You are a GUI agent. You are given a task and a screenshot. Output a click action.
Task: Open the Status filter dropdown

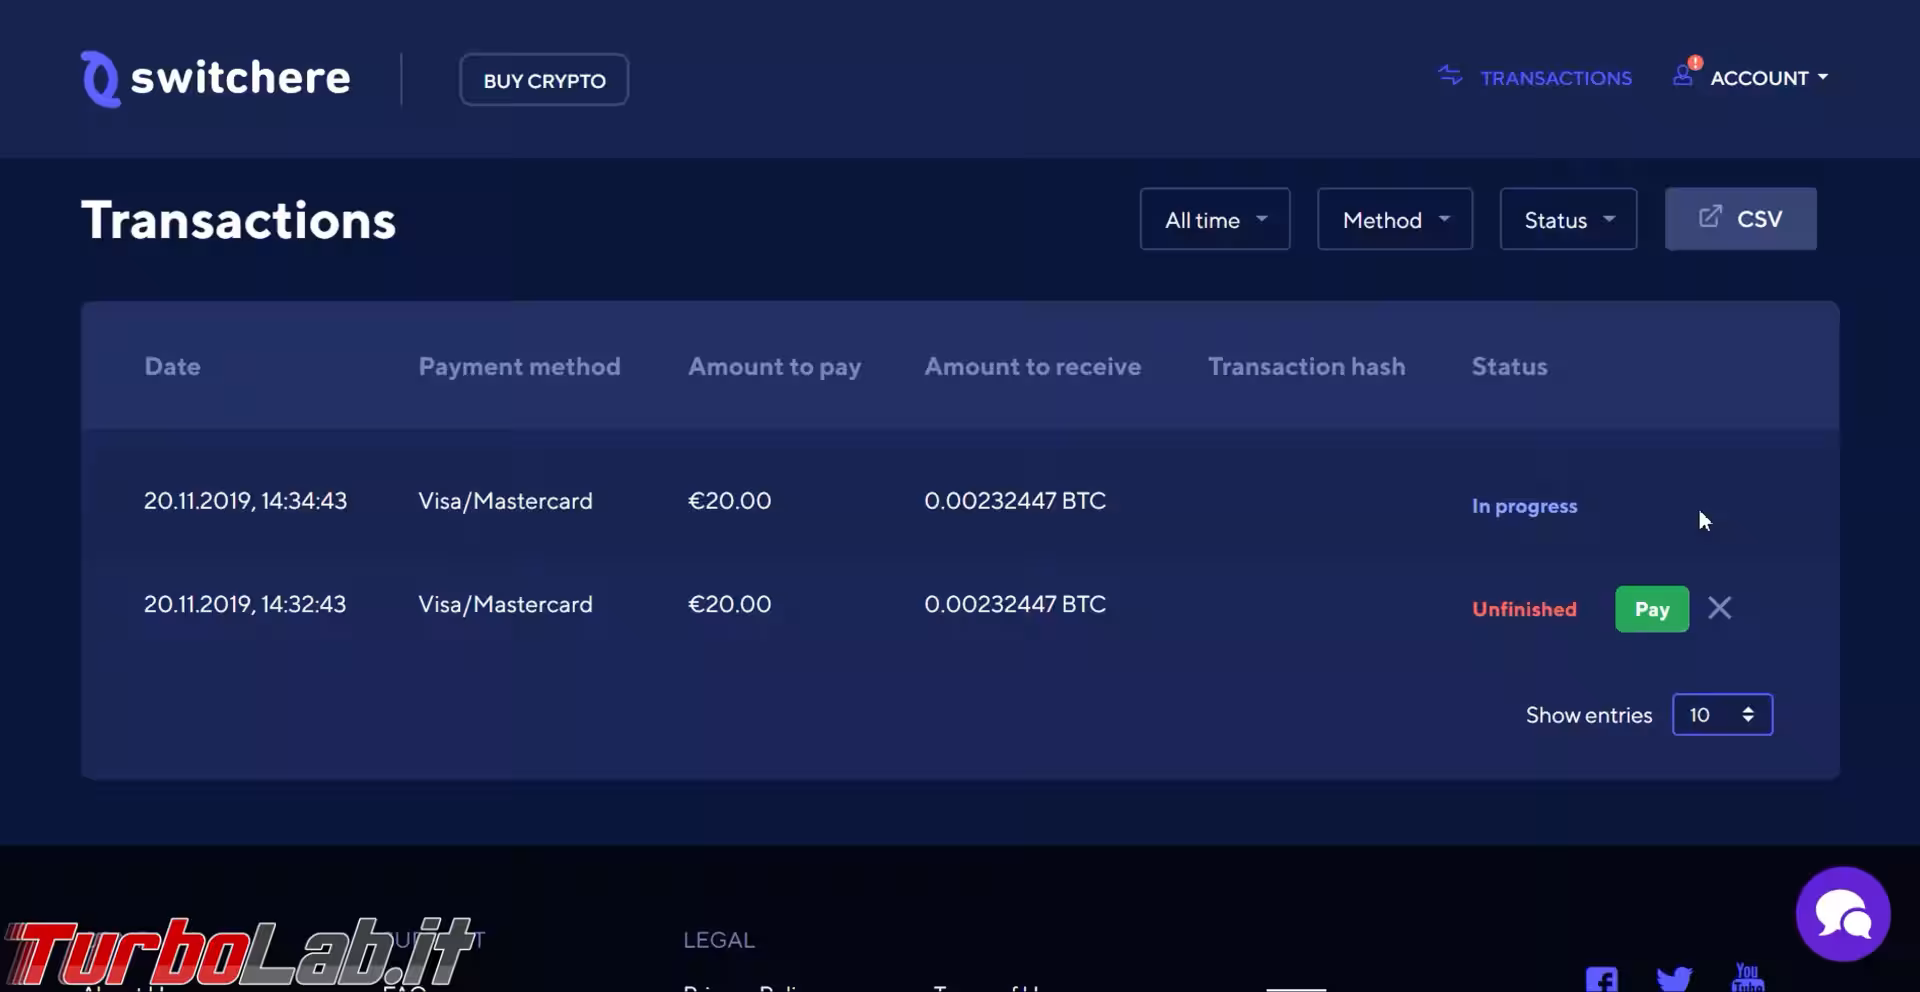coord(1566,219)
